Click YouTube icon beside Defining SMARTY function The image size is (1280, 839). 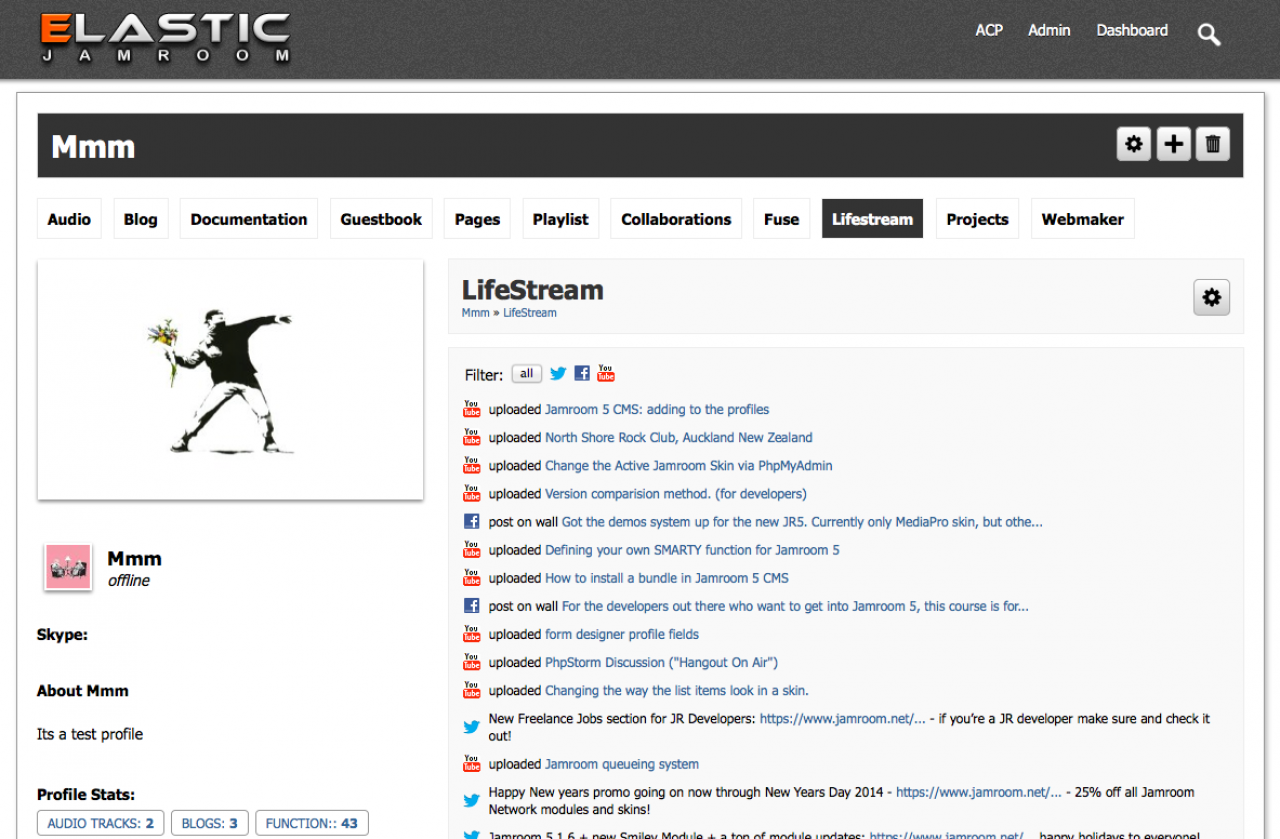point(472,549)
